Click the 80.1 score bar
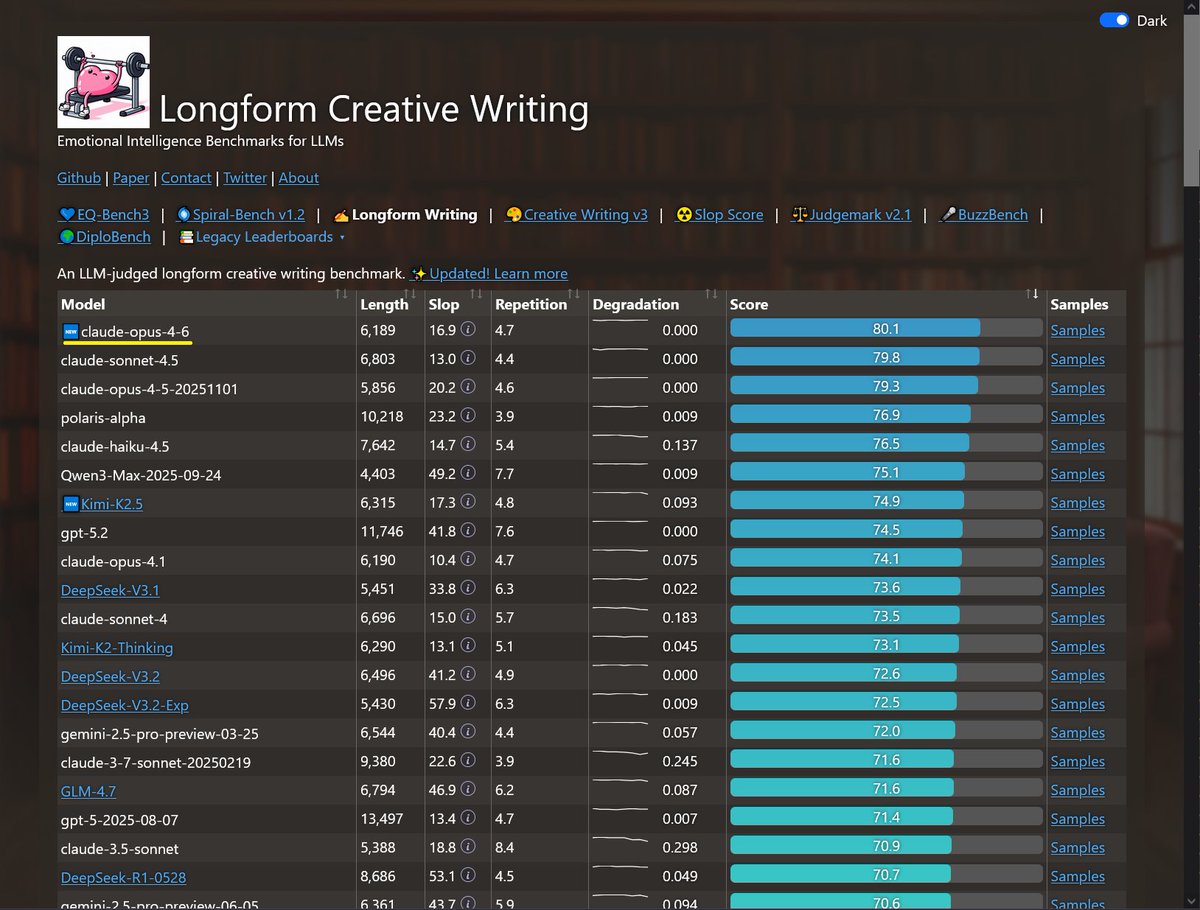 886,329
